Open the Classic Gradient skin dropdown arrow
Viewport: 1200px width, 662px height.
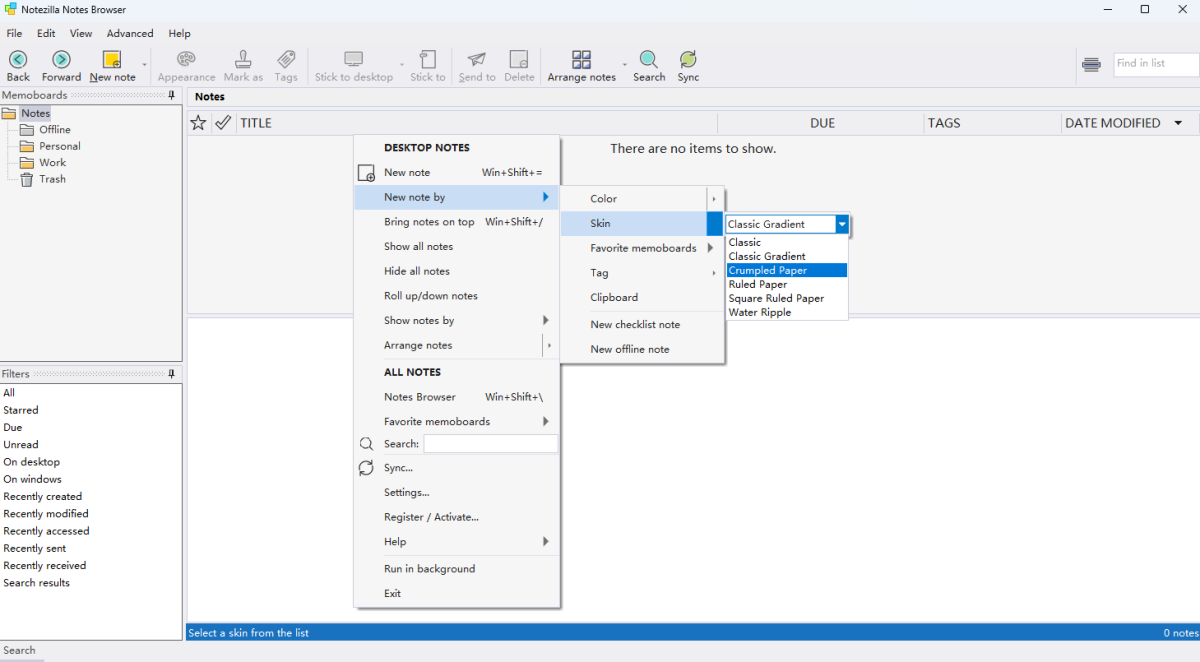click(842, 225)
